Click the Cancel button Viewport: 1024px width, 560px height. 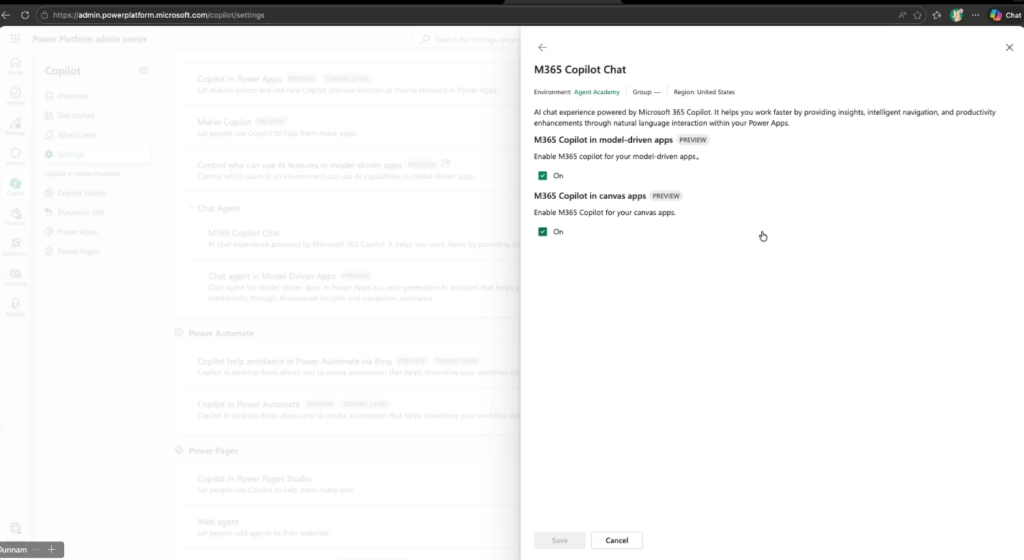[616, 540]
